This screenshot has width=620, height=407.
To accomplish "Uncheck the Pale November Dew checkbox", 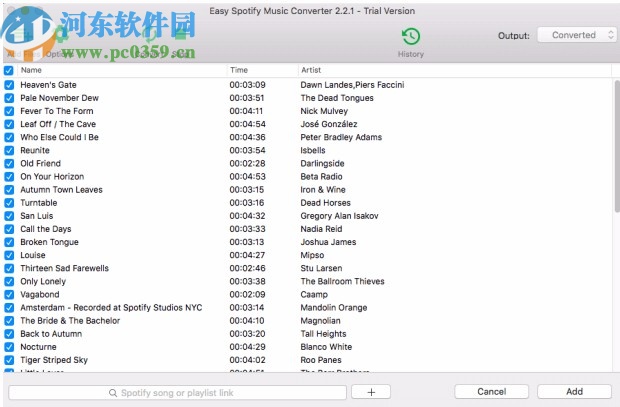I will (x=9, y=98).
